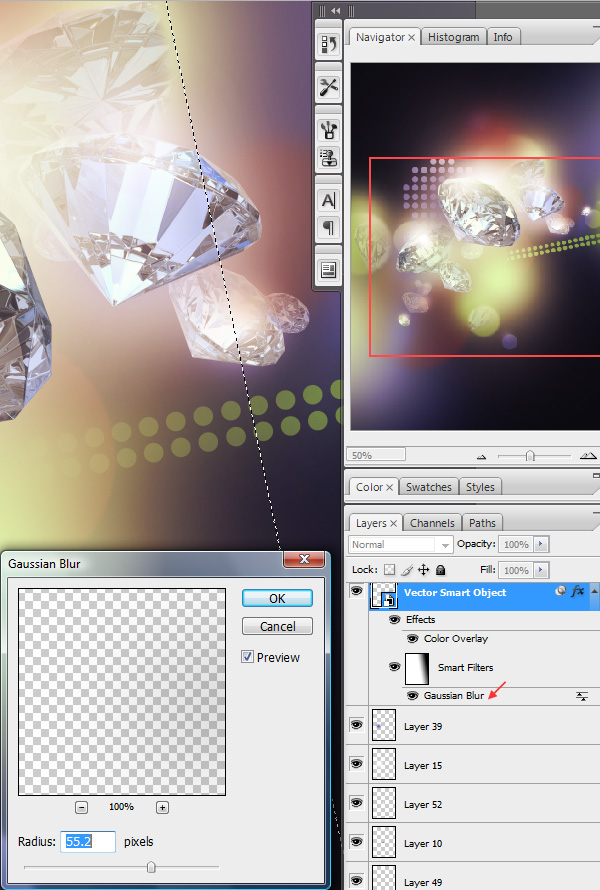This screenshot has height=890, width=600.
Task: Collapse Vector Smart Object effects list arrow
Action: pos(594,591)
